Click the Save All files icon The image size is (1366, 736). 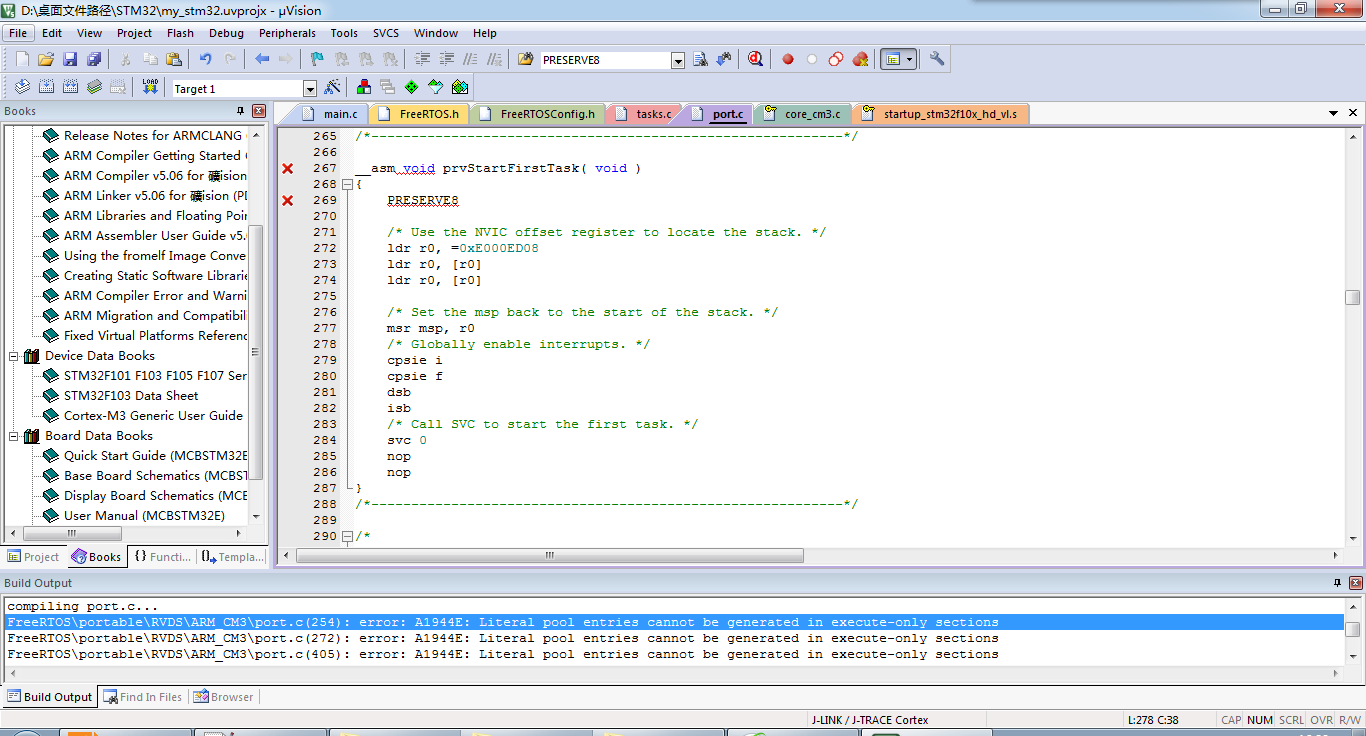point(93,60)
